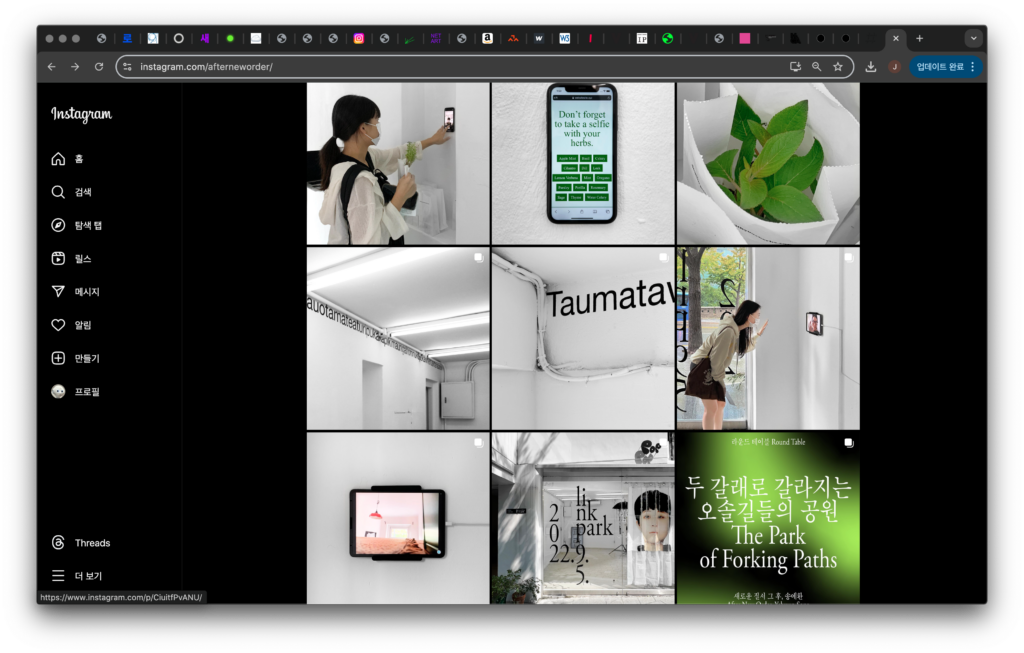Open the tab search dropdown chevron
The height and width of the screenshot is (653, 1024).
point(973,38)
